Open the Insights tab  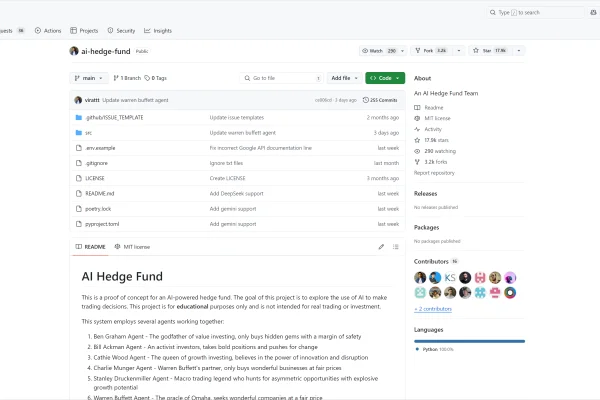[158, 31]
